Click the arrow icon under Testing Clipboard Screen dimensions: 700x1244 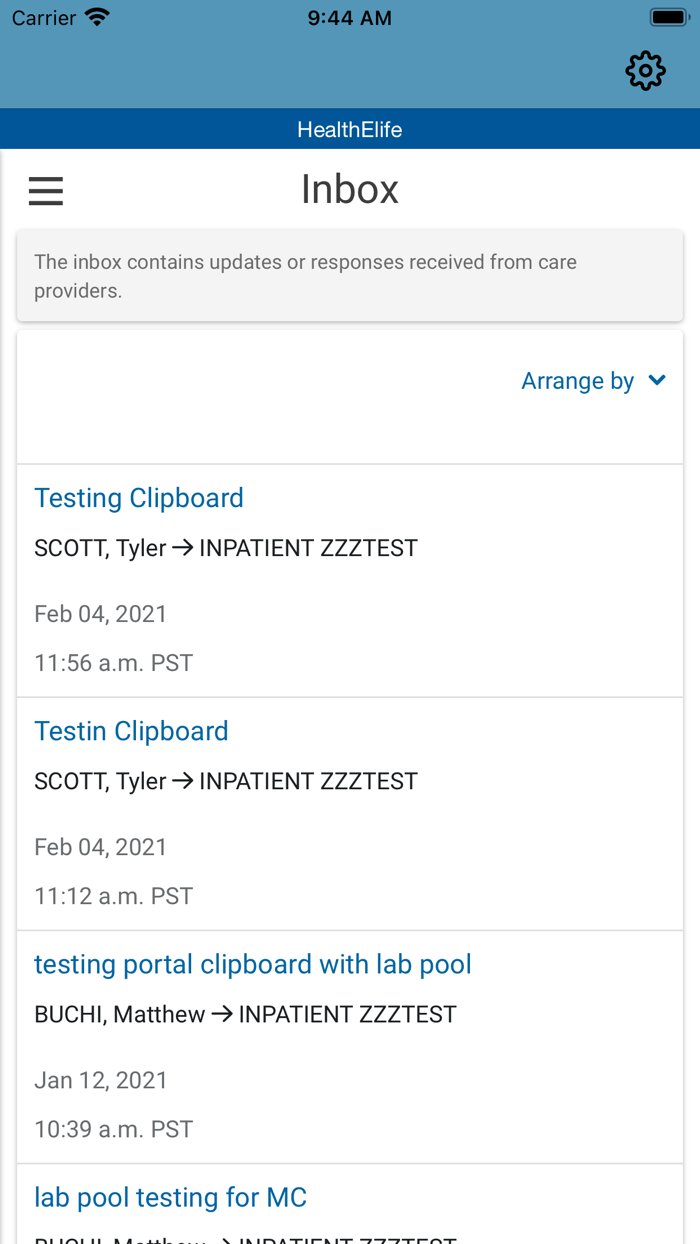click(x=182, y=548)
